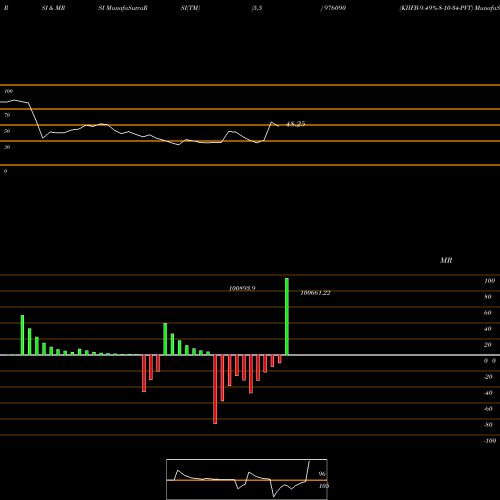Click the 70 level label on RSI axis

tap(7, 115)
